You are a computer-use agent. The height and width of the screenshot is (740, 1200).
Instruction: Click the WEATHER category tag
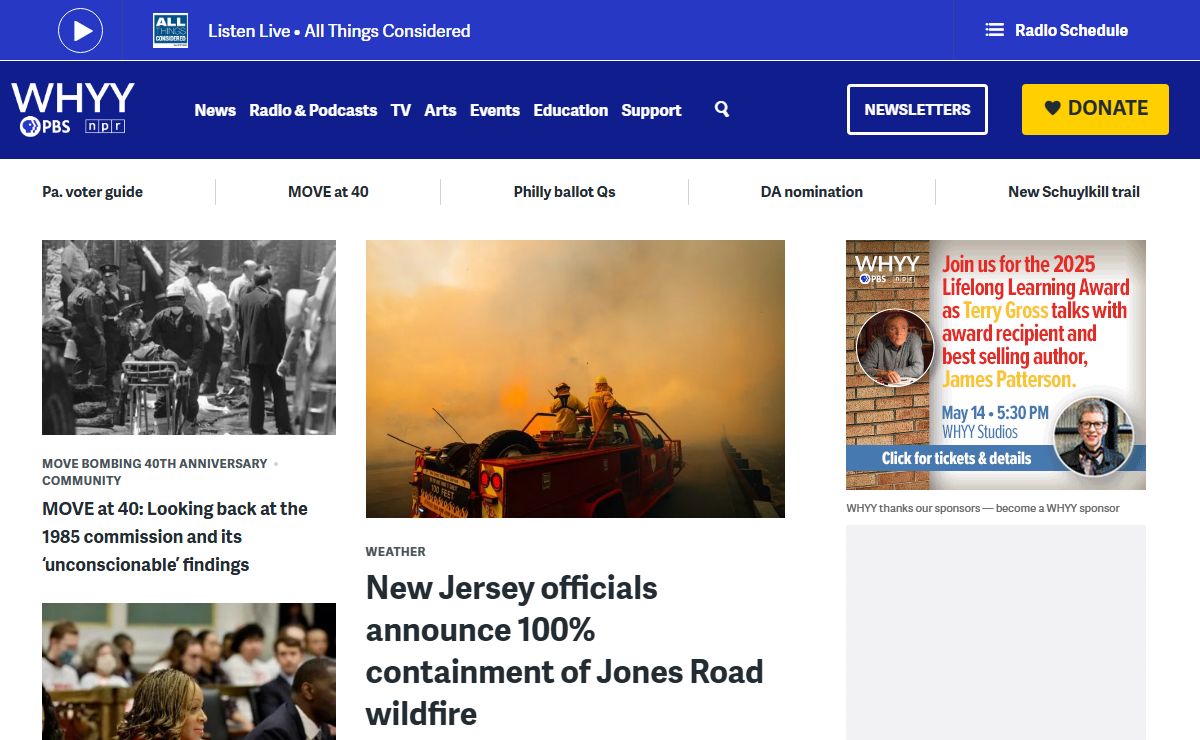396,552
